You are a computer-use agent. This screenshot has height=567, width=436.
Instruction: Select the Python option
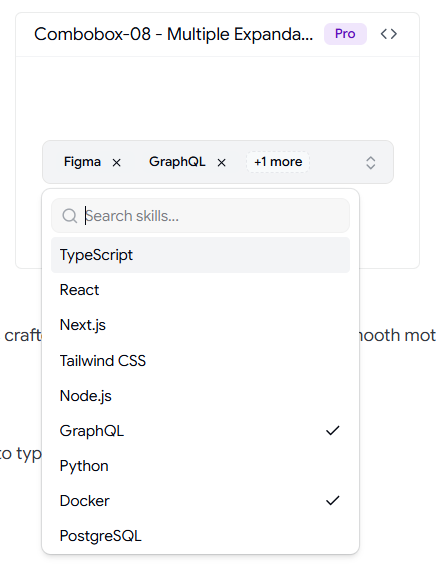[200, 466]
